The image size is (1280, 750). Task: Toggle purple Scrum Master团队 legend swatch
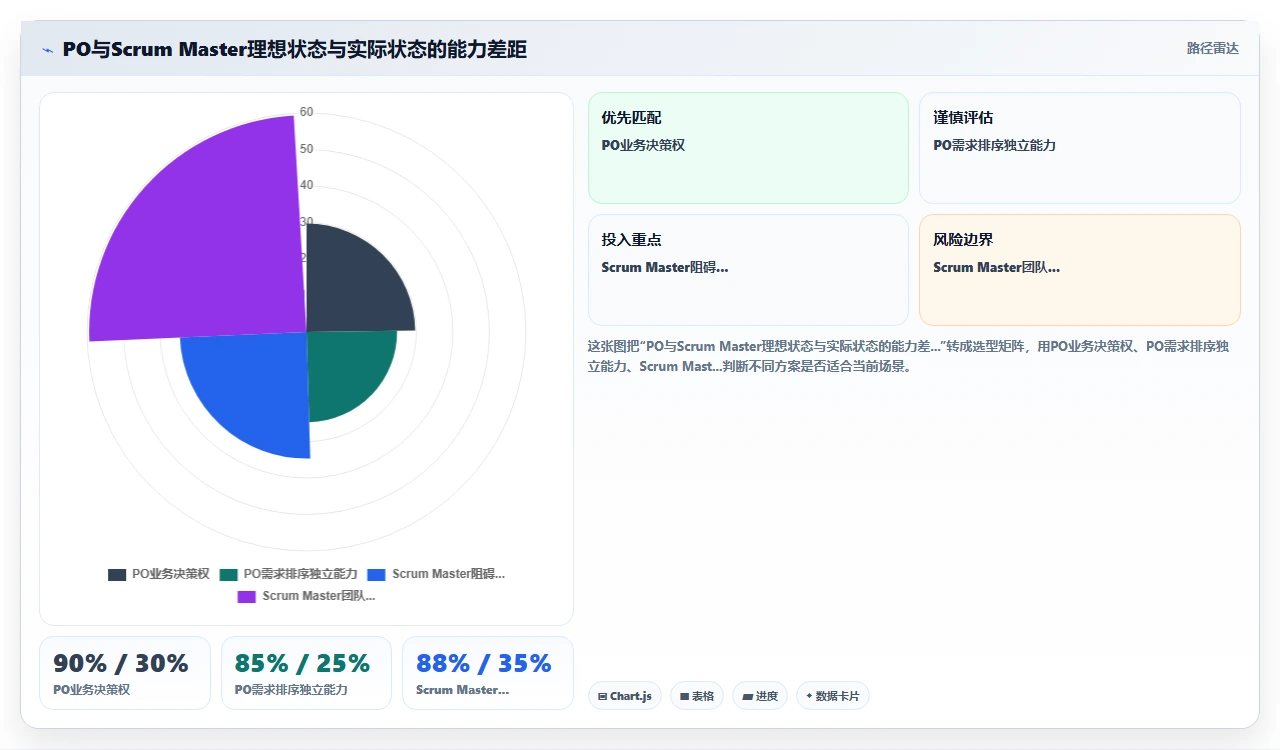tap(247, 596)
